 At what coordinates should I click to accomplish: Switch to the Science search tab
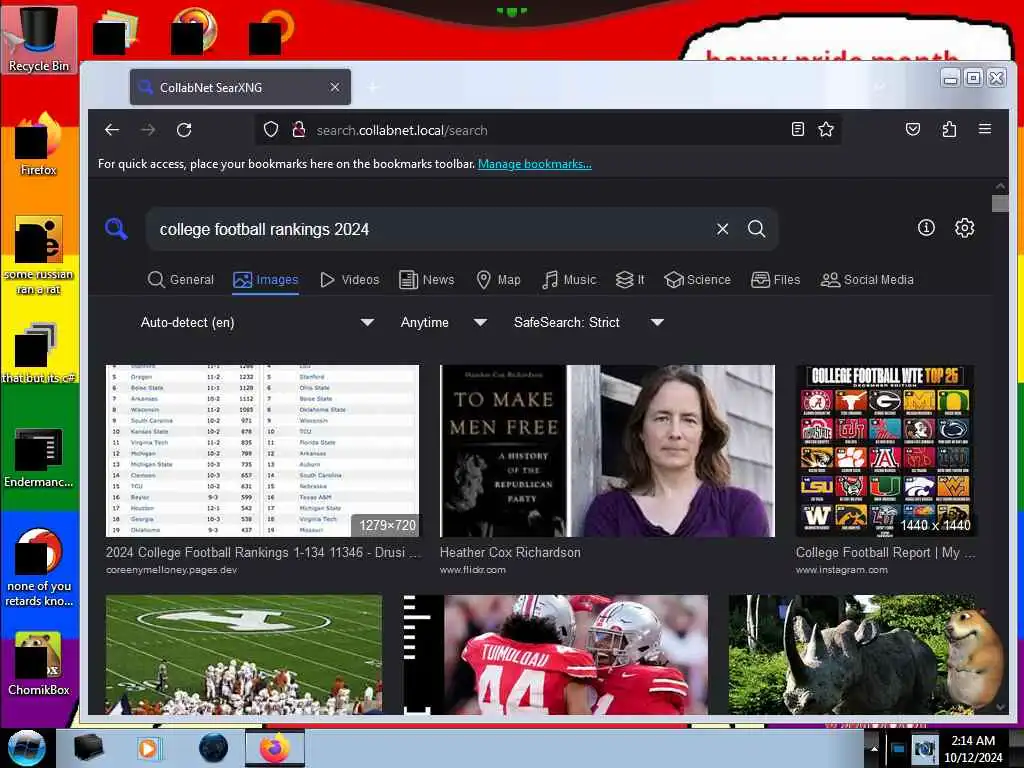tap(697, 280)
